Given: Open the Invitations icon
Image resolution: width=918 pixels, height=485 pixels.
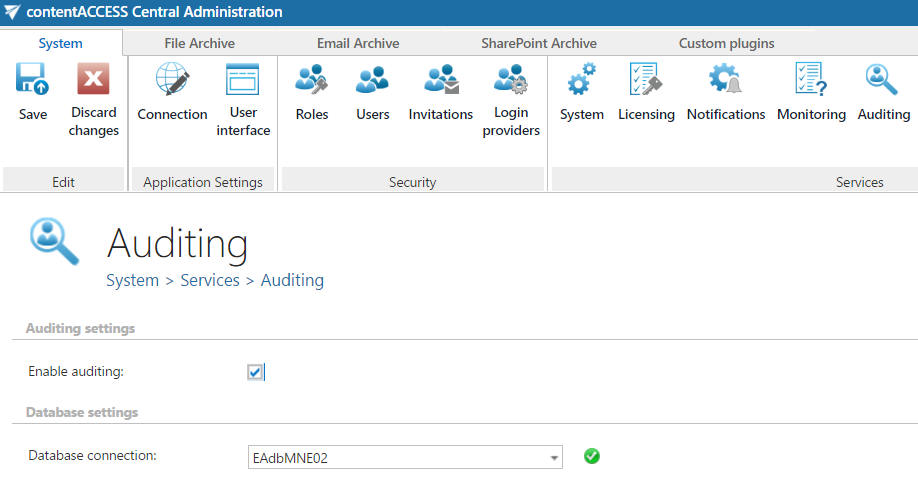Looking at the screenshot, I should 441,79.
